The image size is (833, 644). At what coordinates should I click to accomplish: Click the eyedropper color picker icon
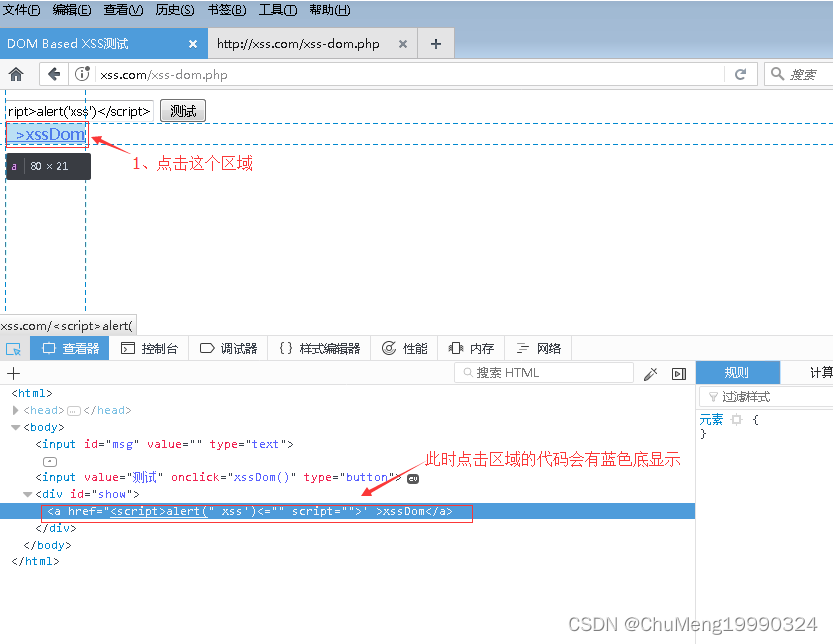[x=650, y=374]
